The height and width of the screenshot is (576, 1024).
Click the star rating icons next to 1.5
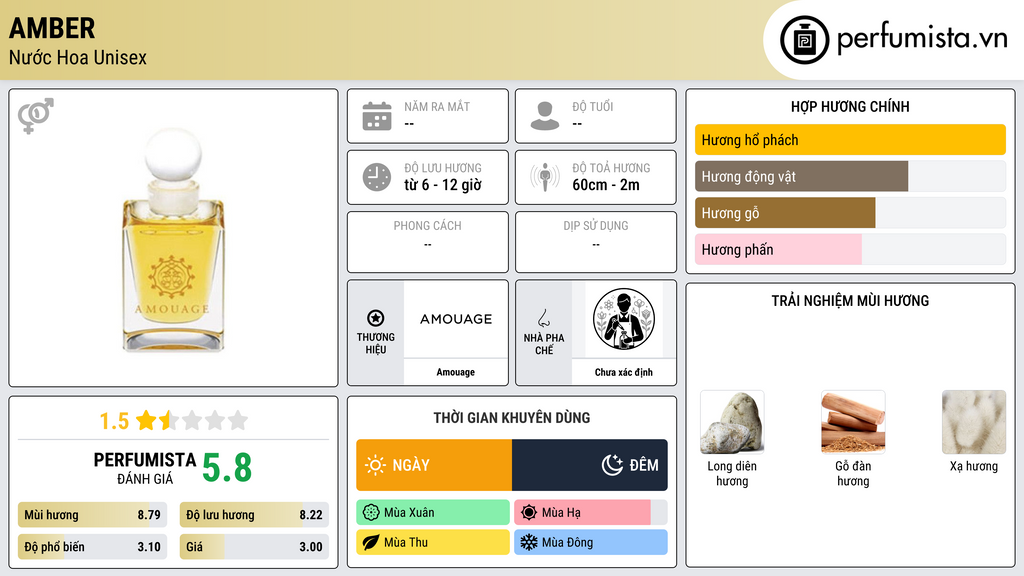point(192,420)
